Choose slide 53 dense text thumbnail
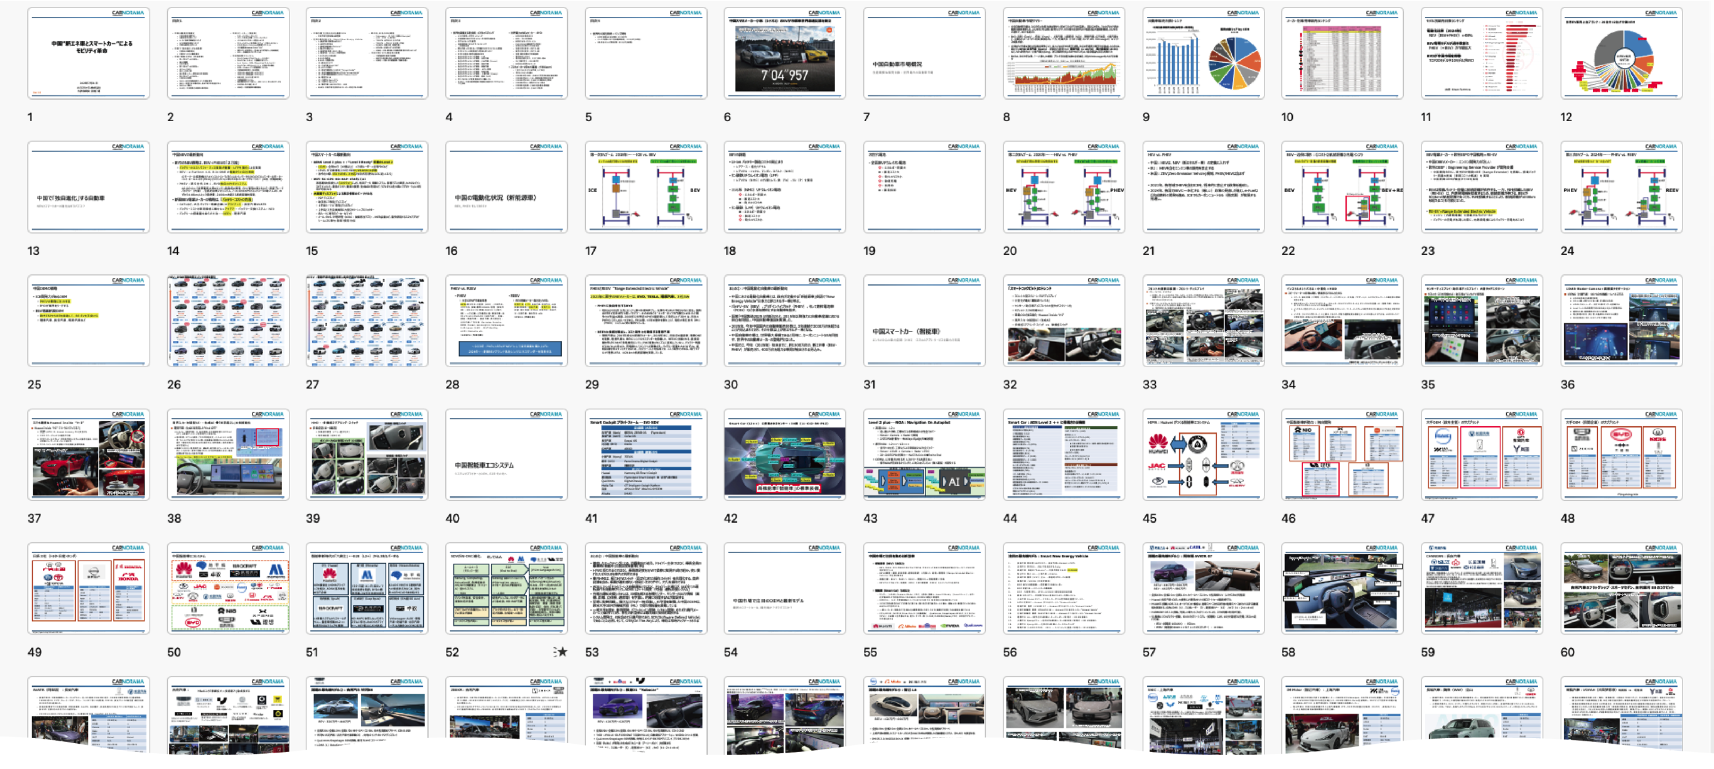This screenshot has width=1714, height=769. [646, 589]
